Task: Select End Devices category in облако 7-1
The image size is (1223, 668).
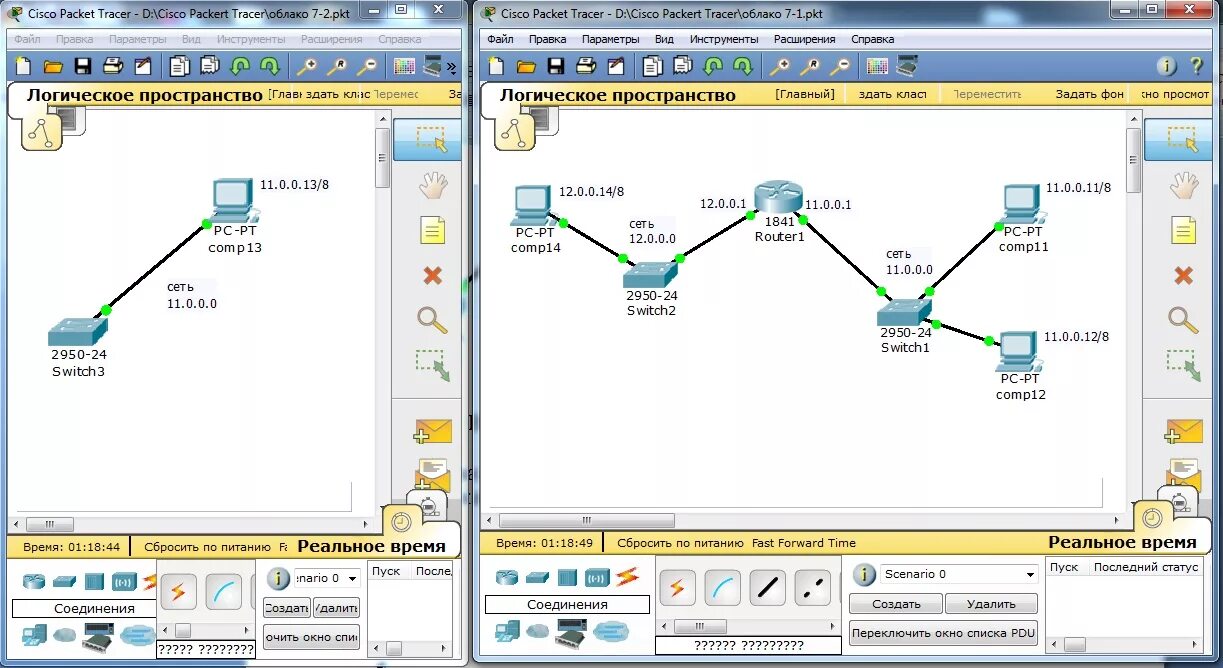Action: (x=507, y=631)
